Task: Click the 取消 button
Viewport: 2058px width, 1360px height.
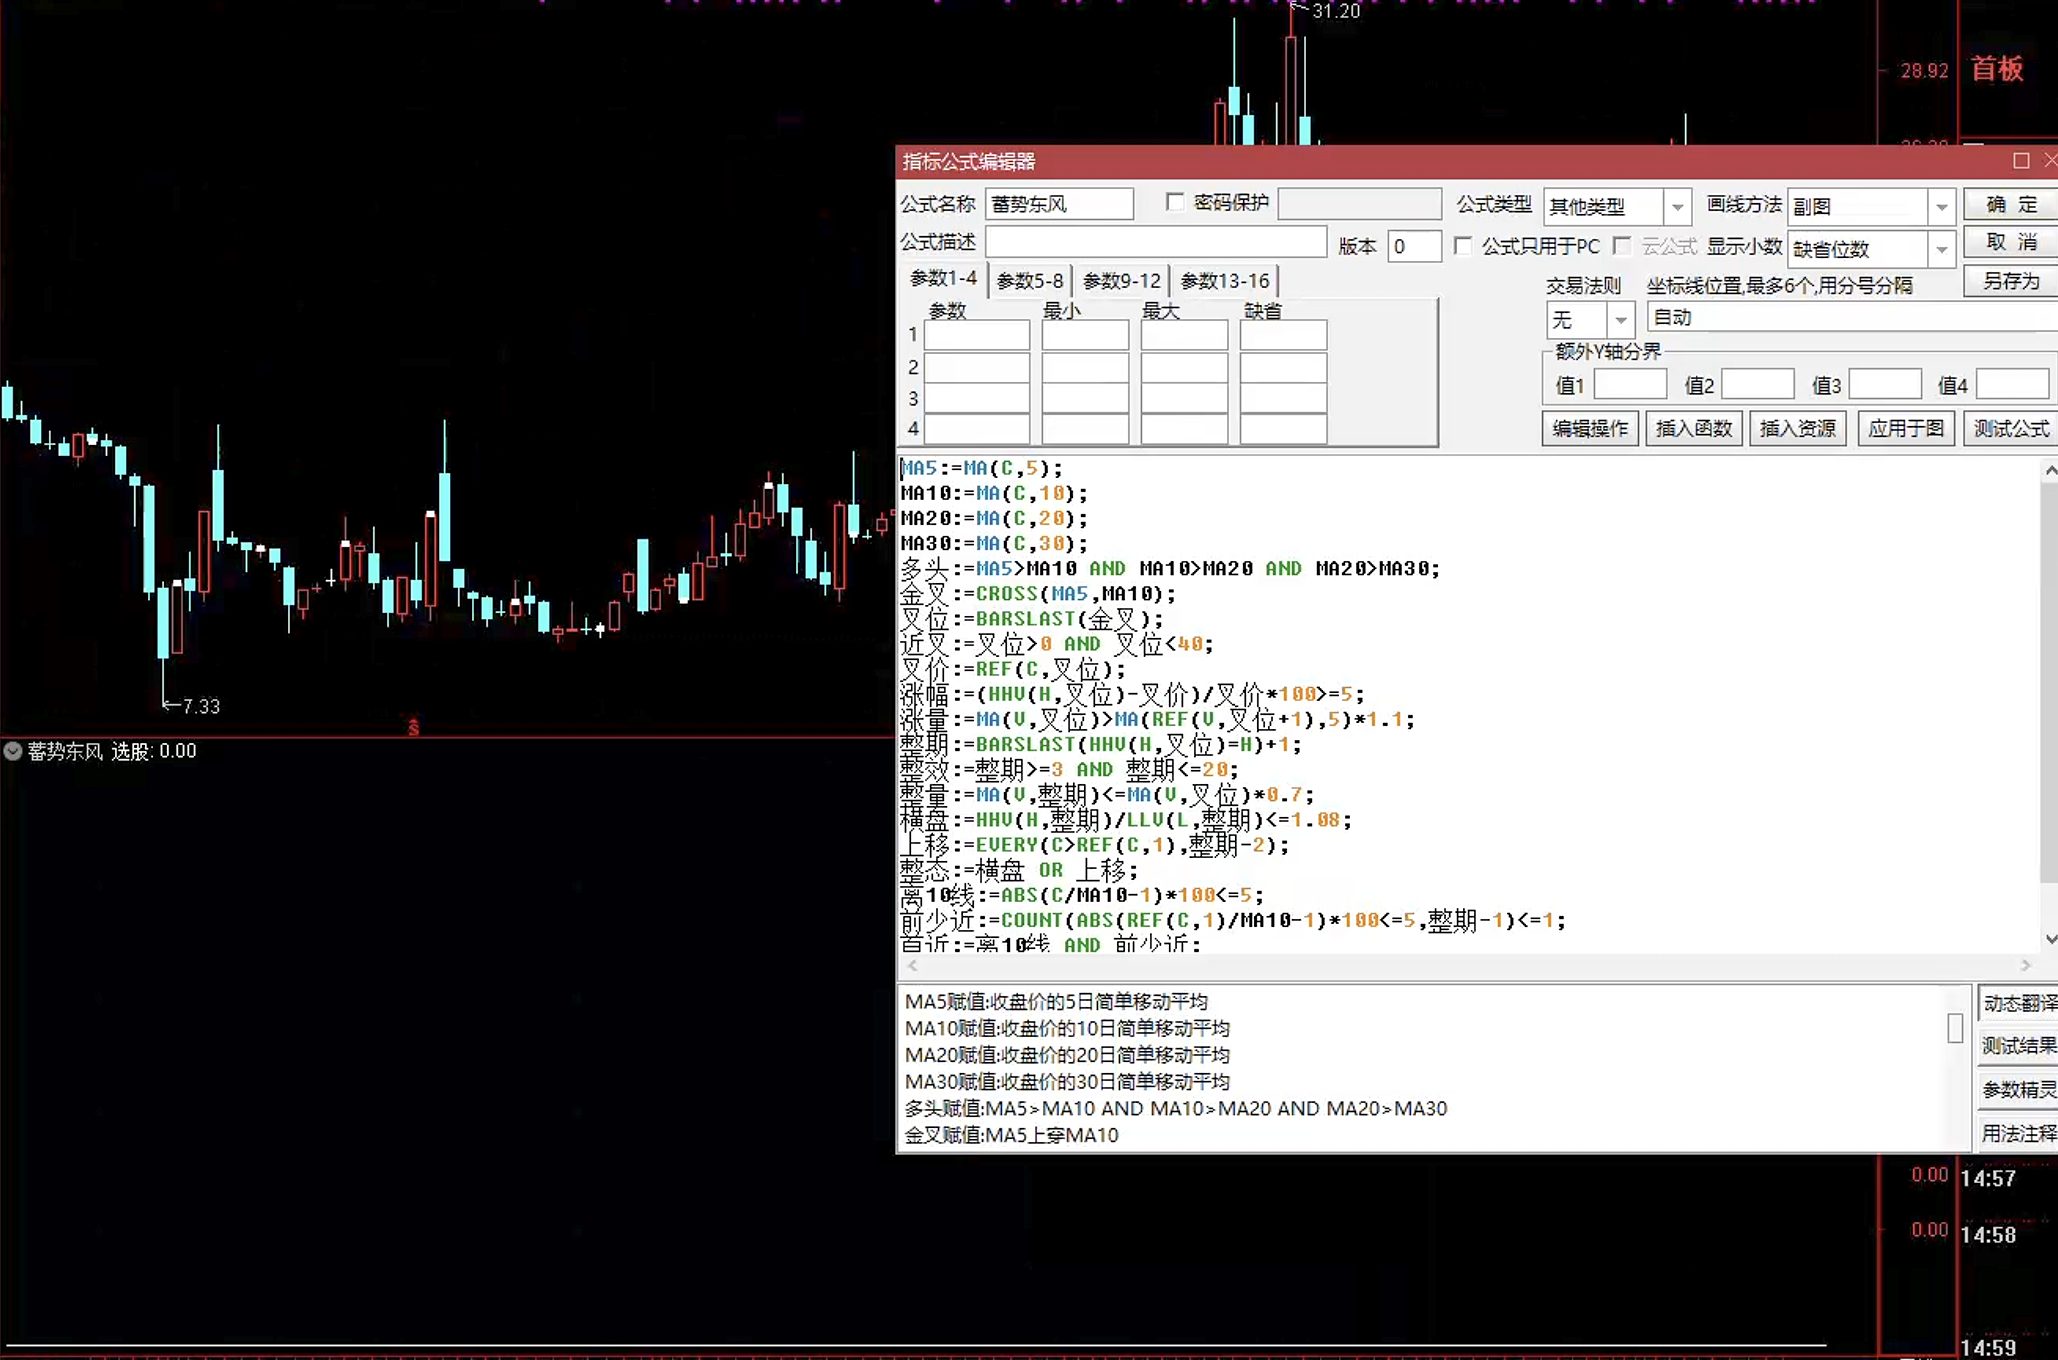Action: coord(2011,242)
